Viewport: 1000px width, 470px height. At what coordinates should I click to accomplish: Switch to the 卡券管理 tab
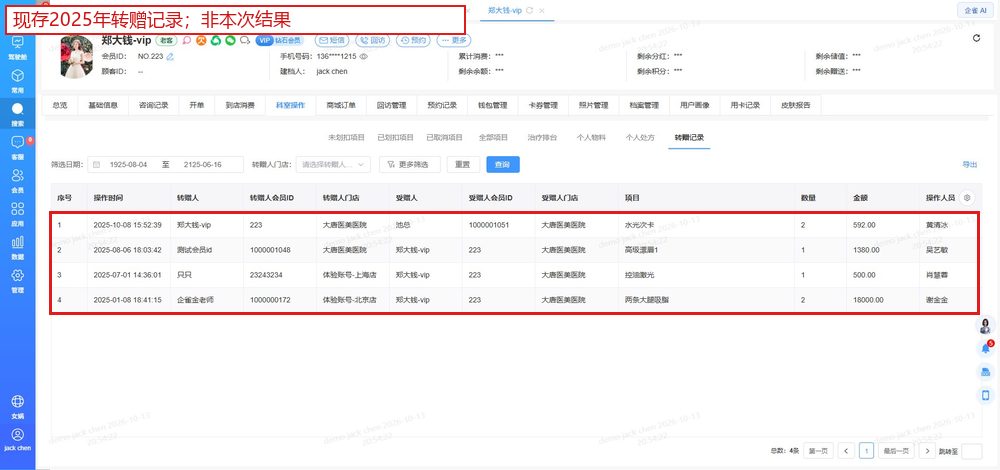tap(543, 106)
